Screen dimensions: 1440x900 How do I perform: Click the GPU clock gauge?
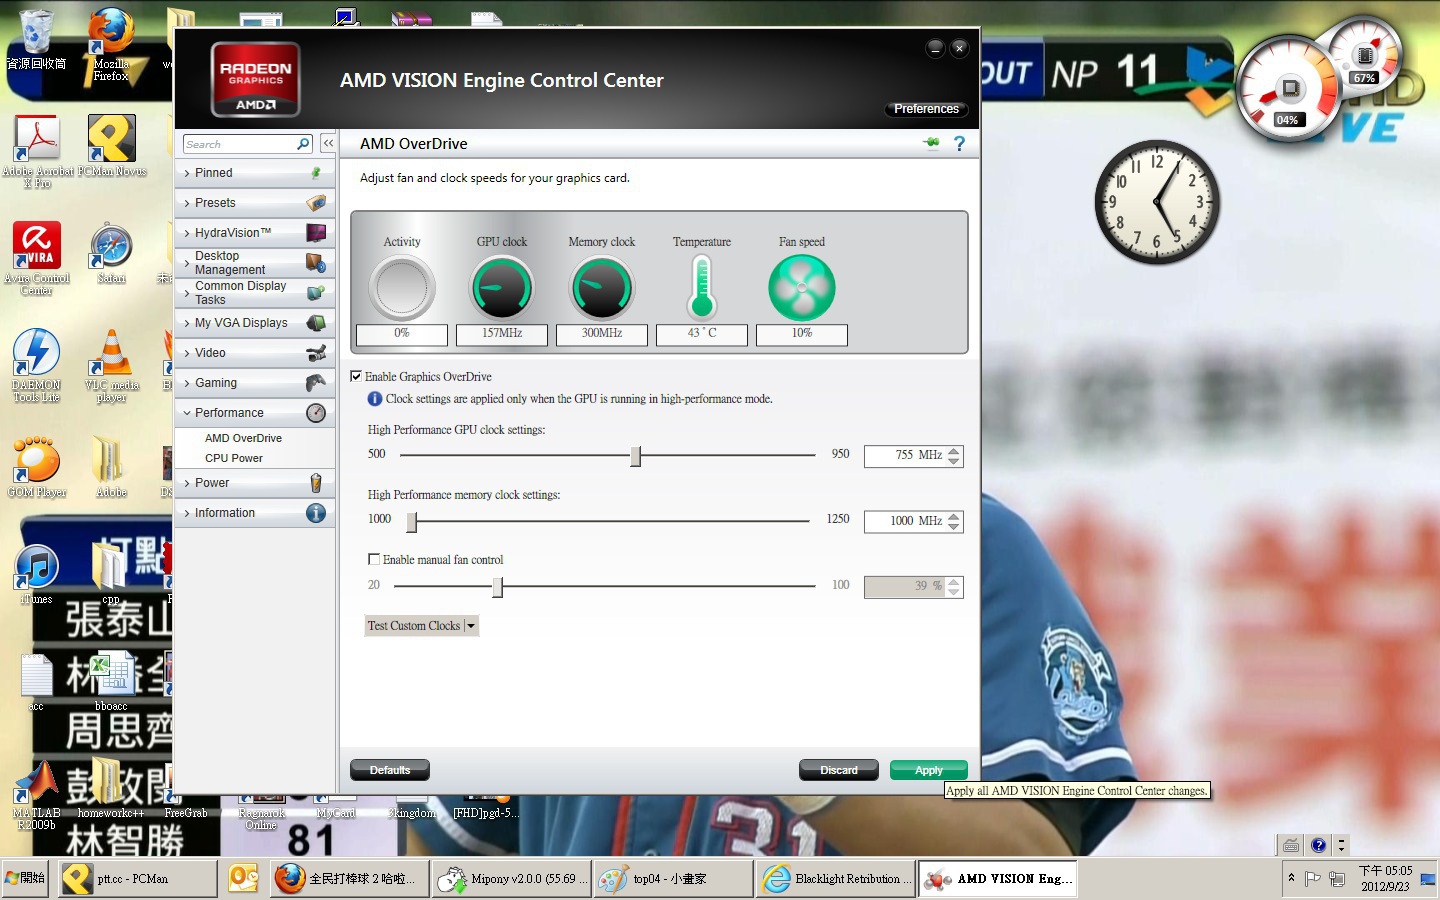pos(502,288)
